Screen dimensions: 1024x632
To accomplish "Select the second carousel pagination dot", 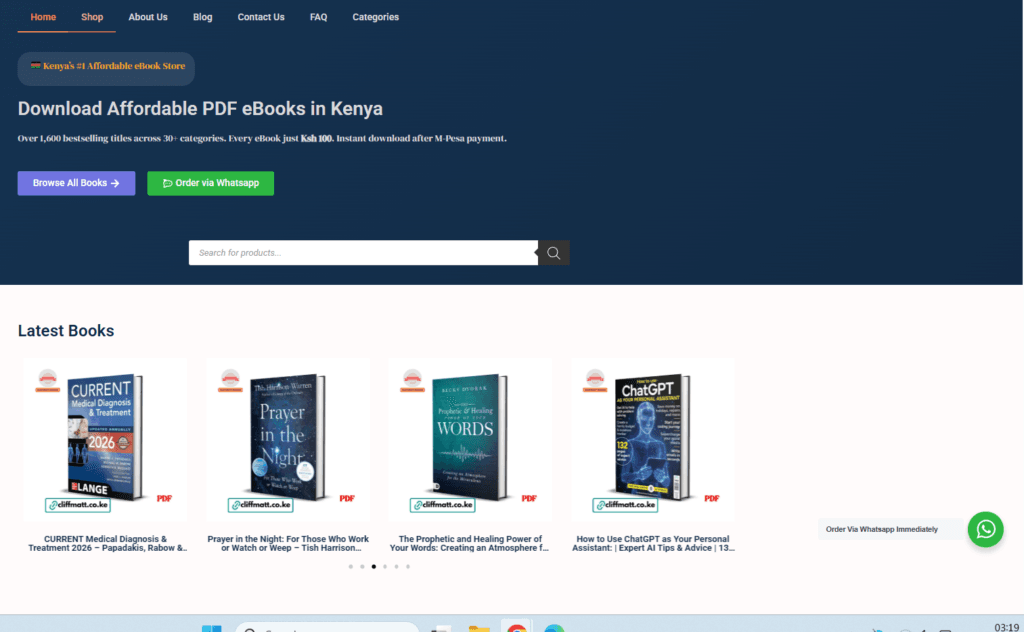I will 362,567.
